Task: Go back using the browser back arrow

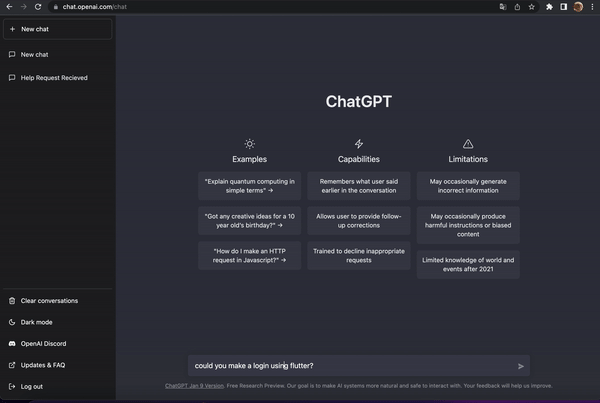Action: [x=9, y=7]
